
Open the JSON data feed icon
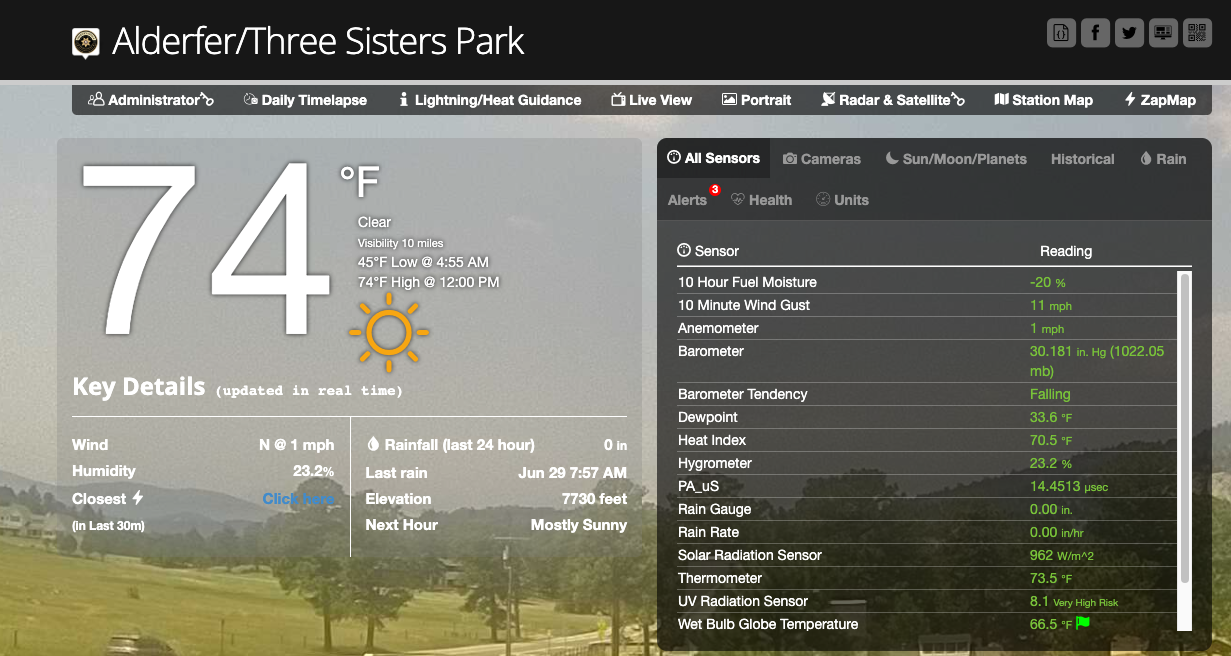click(1061, 33)
